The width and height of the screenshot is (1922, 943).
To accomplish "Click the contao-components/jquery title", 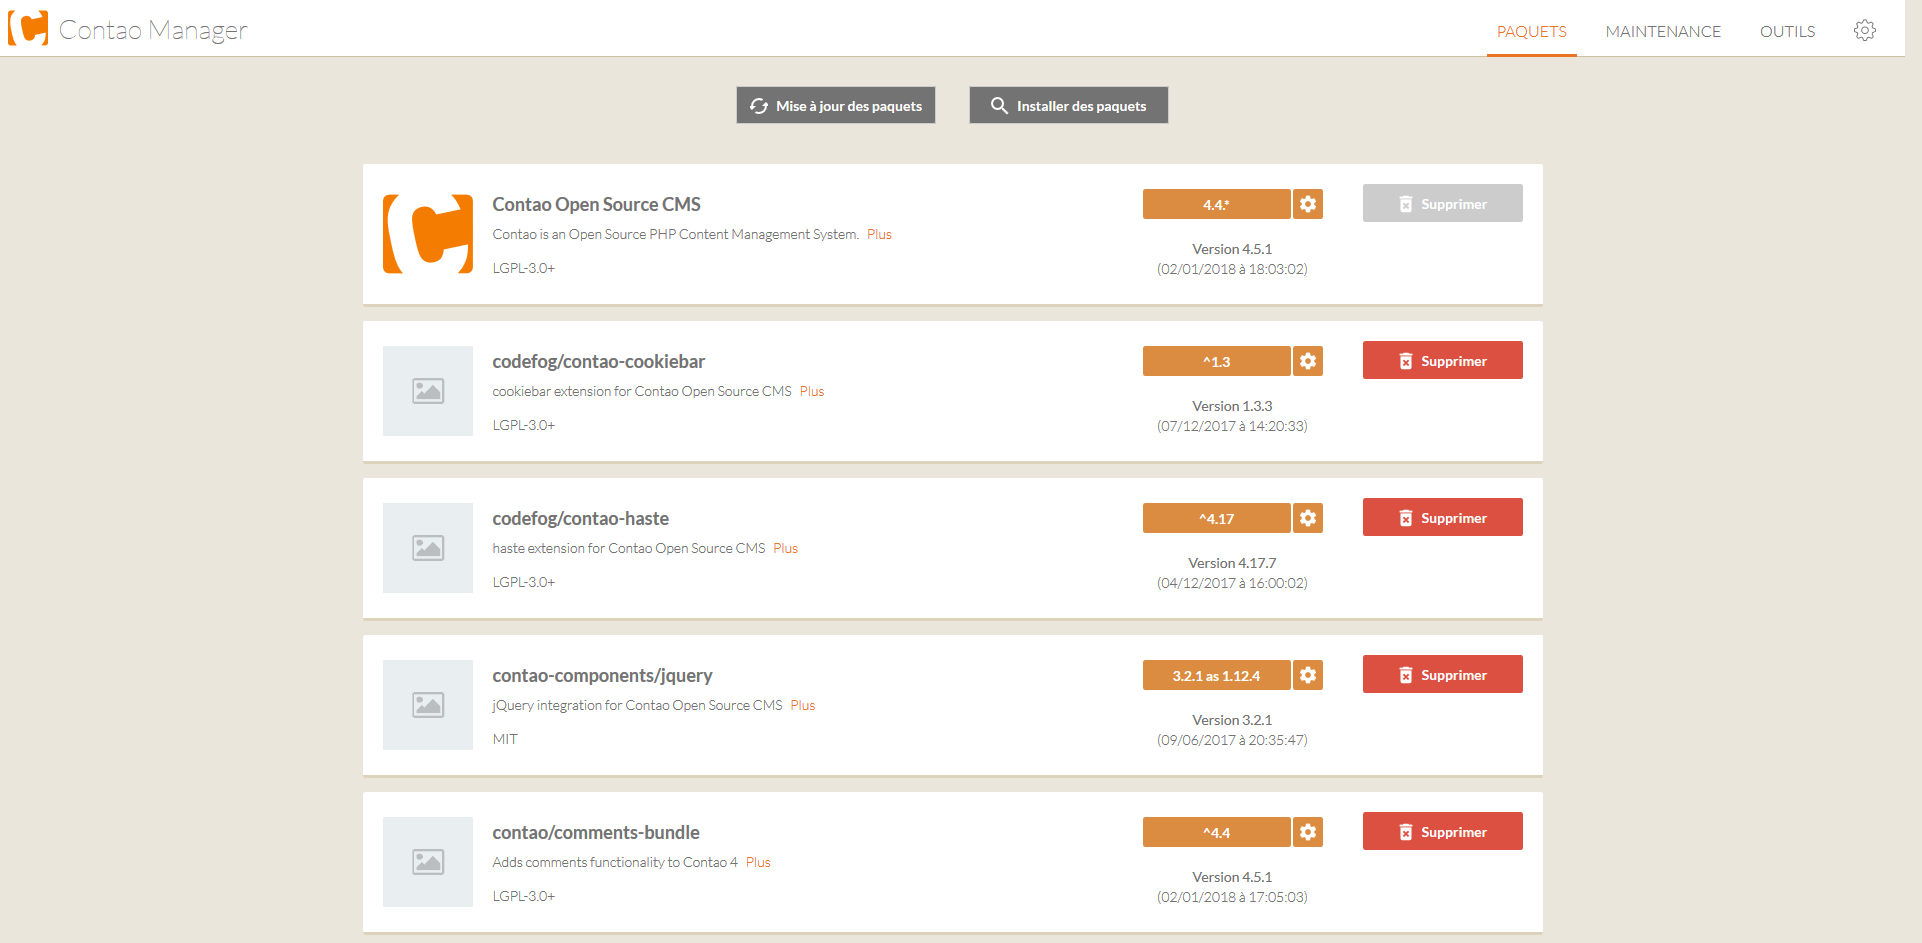I will tap(602, 675).
